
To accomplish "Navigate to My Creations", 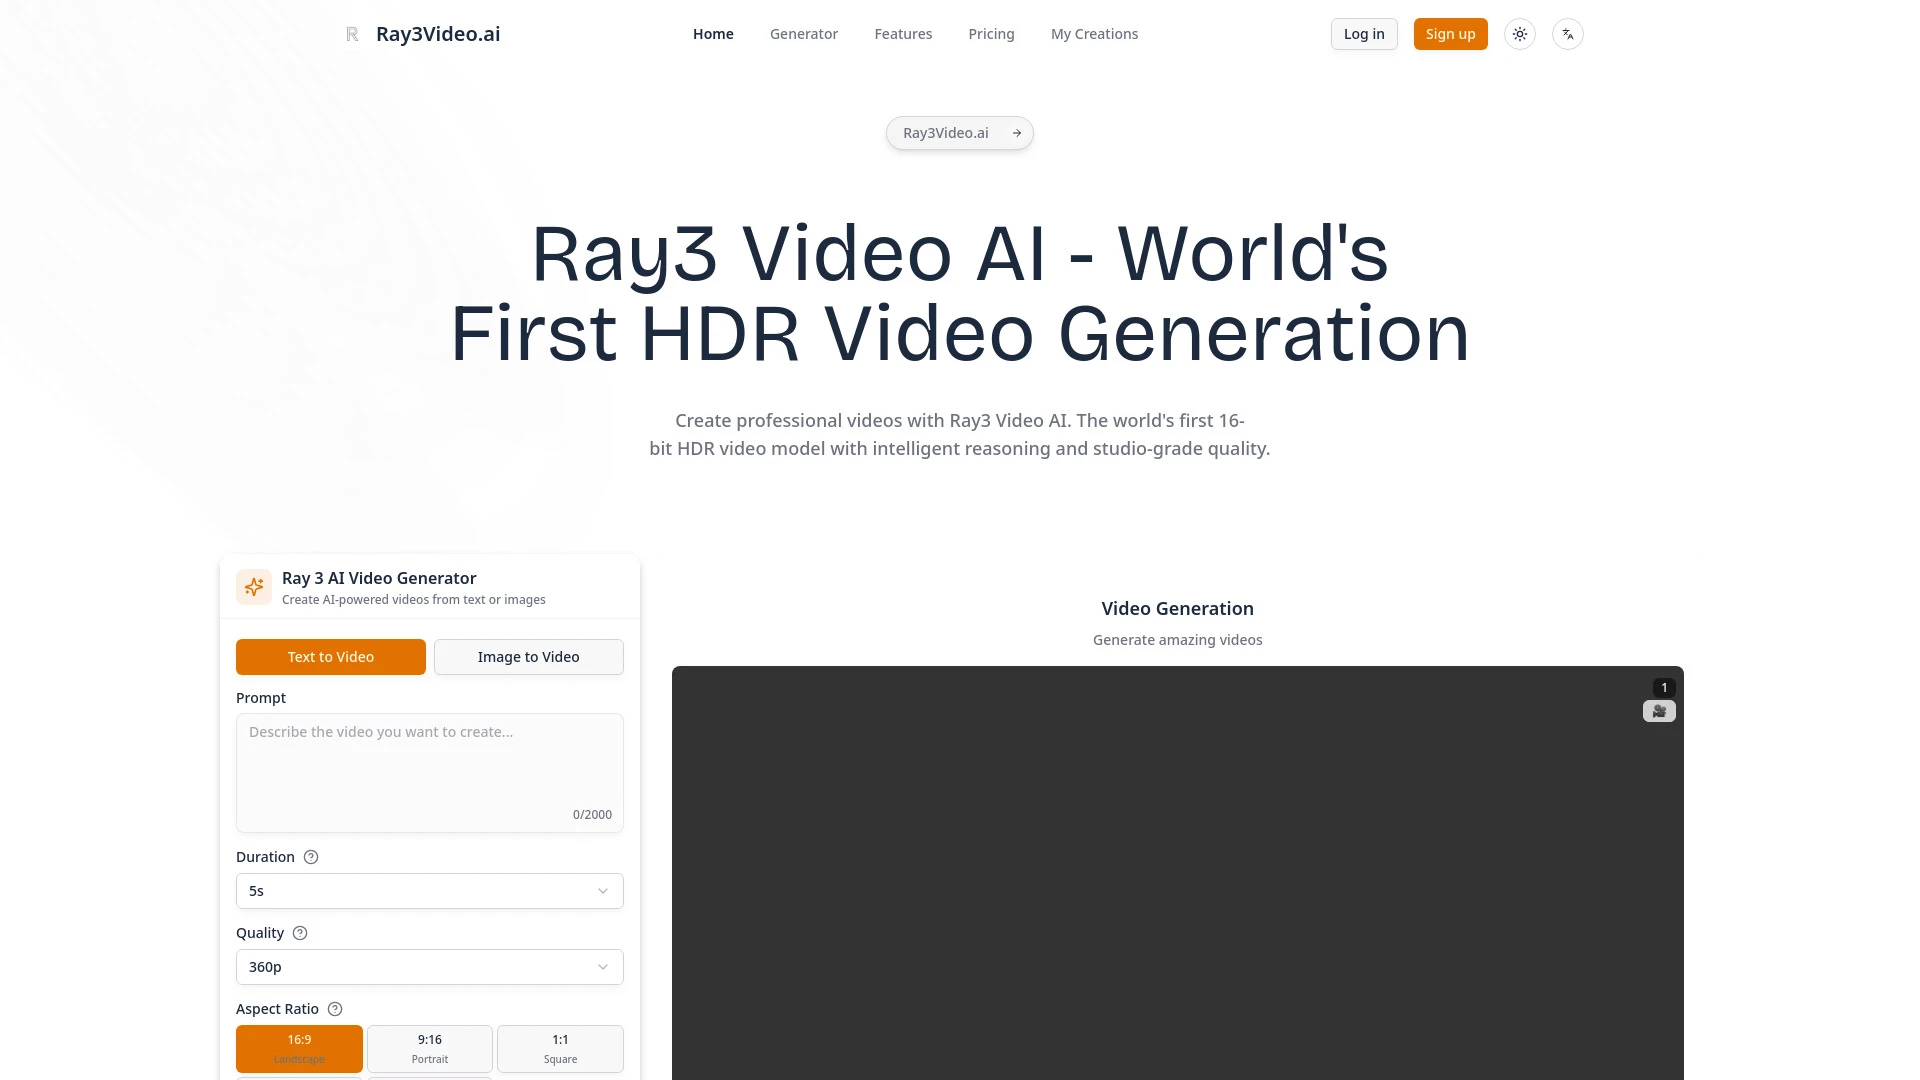I will pos(1094,33).
